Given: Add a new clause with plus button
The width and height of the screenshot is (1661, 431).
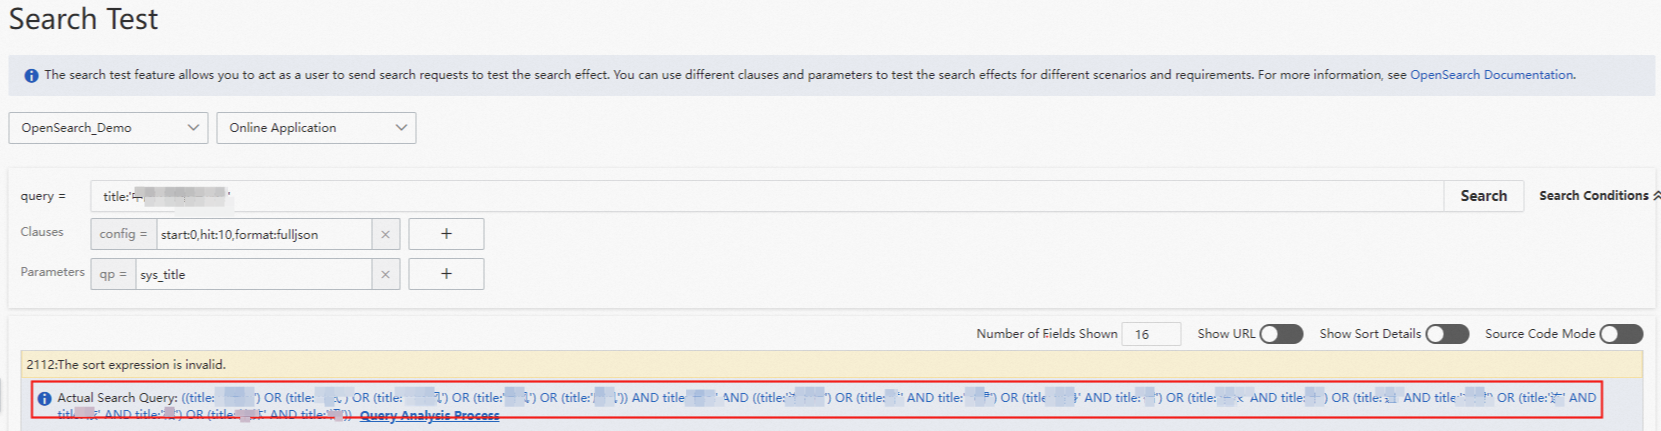Looking at the screenshot, I should point(446,234).
